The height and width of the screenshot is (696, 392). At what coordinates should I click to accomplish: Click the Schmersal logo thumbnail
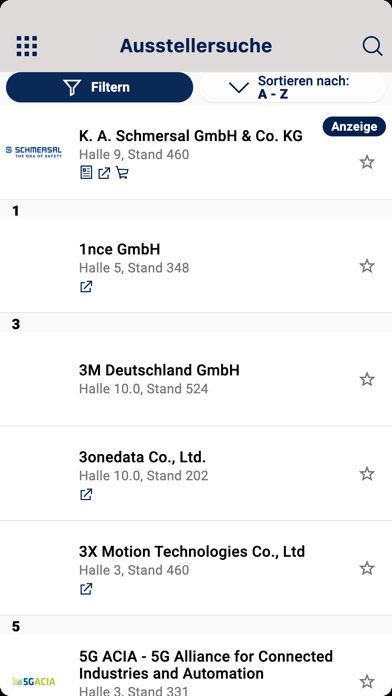(x=34, y=152)
